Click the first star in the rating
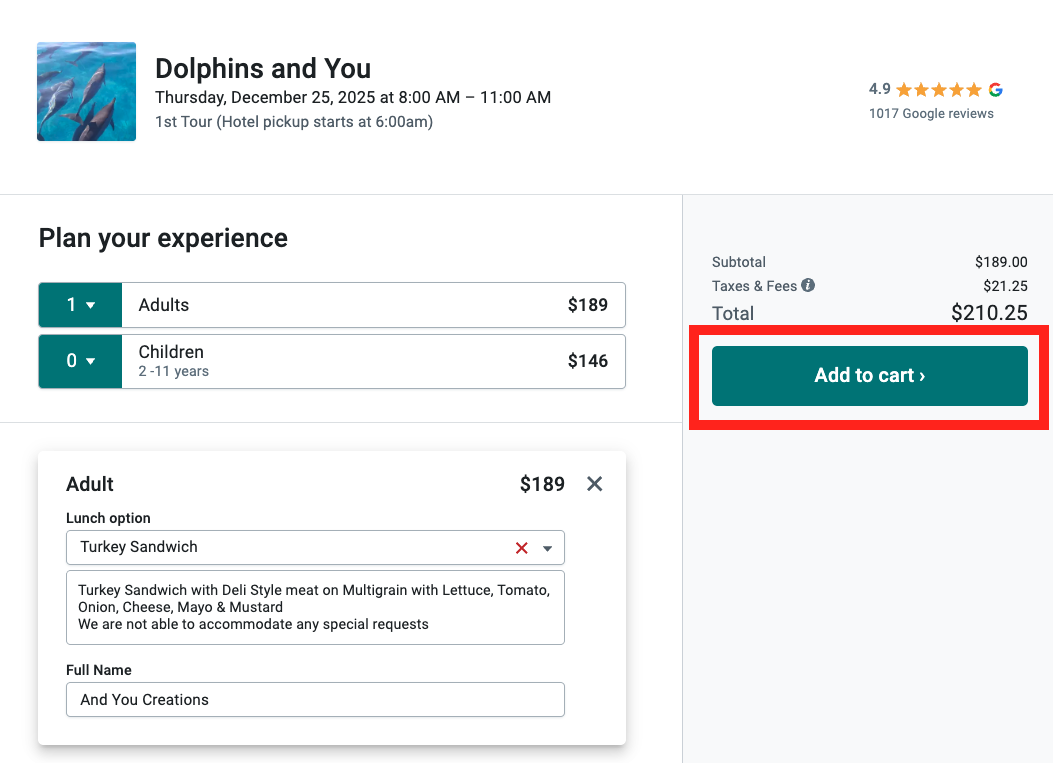The height and width of the screenshot is (763, 1053). point(905,88)
